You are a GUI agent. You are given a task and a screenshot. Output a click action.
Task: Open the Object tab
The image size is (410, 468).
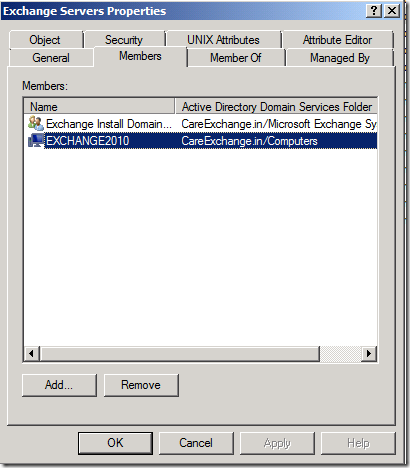pyautogui.click(x=46, y=40)
